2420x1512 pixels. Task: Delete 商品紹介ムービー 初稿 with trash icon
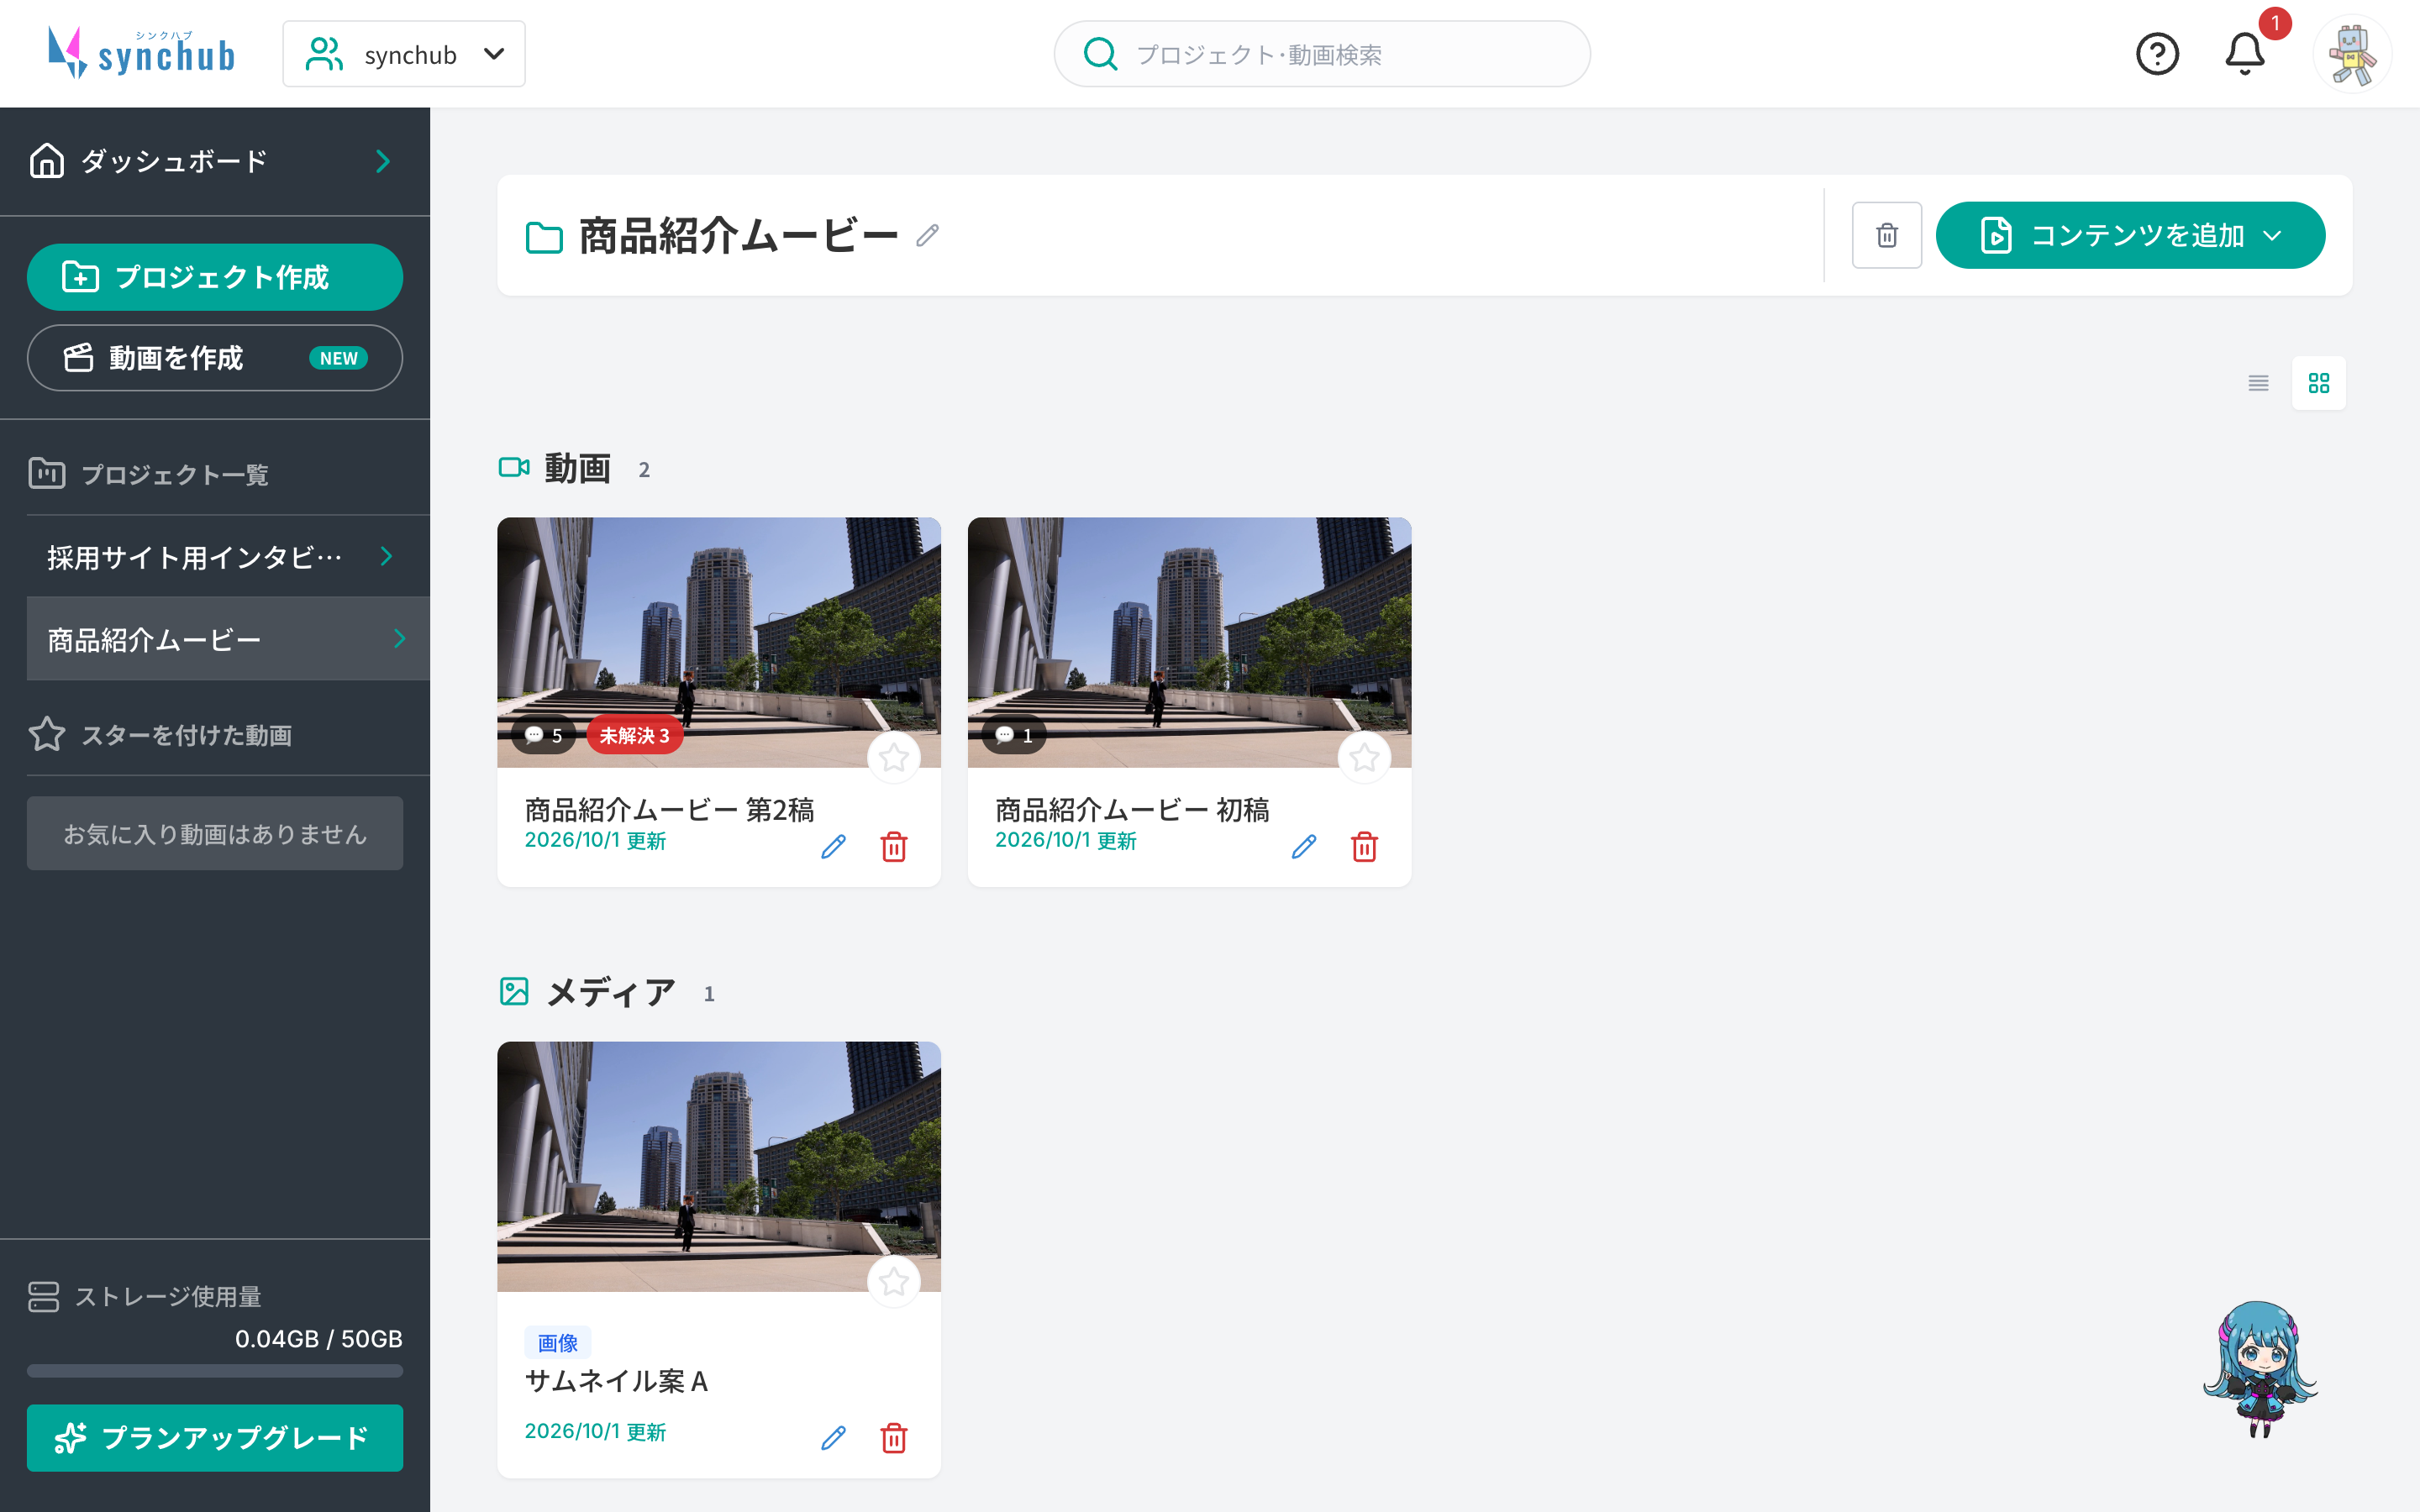pos(1364,847)
